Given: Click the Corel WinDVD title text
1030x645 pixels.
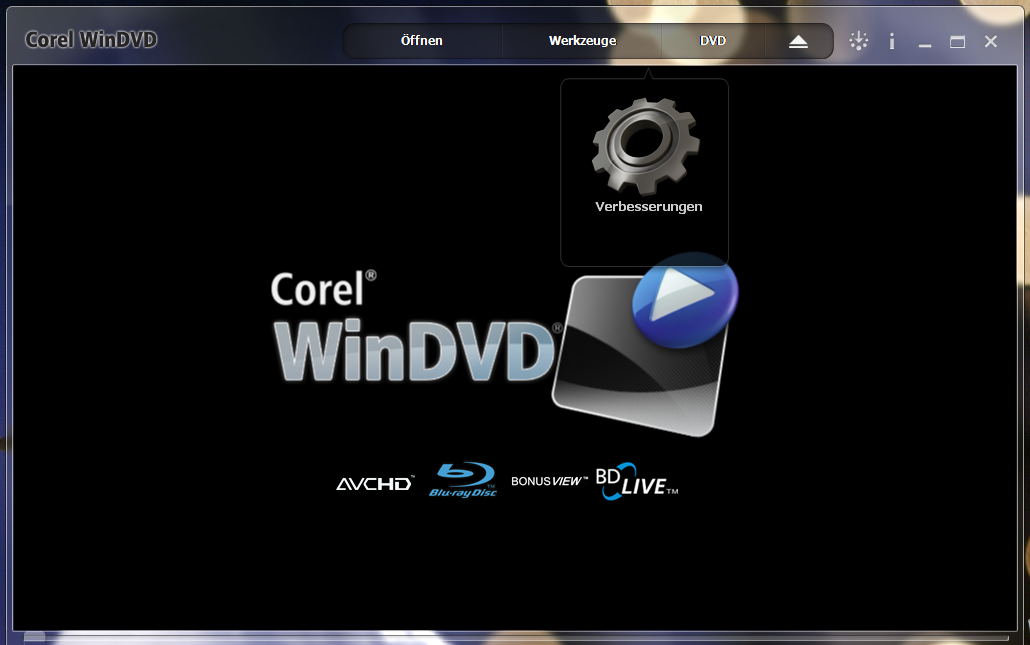Looking at the screenshot, I should tap(91, 40).
